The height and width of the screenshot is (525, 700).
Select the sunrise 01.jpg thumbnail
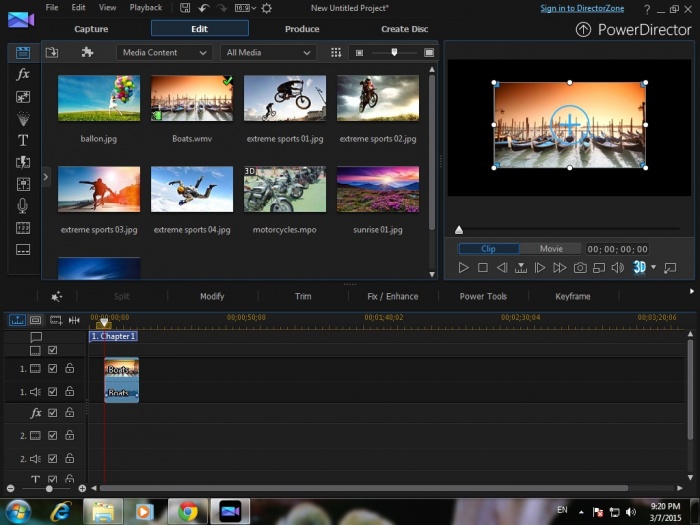pos(378,189)
